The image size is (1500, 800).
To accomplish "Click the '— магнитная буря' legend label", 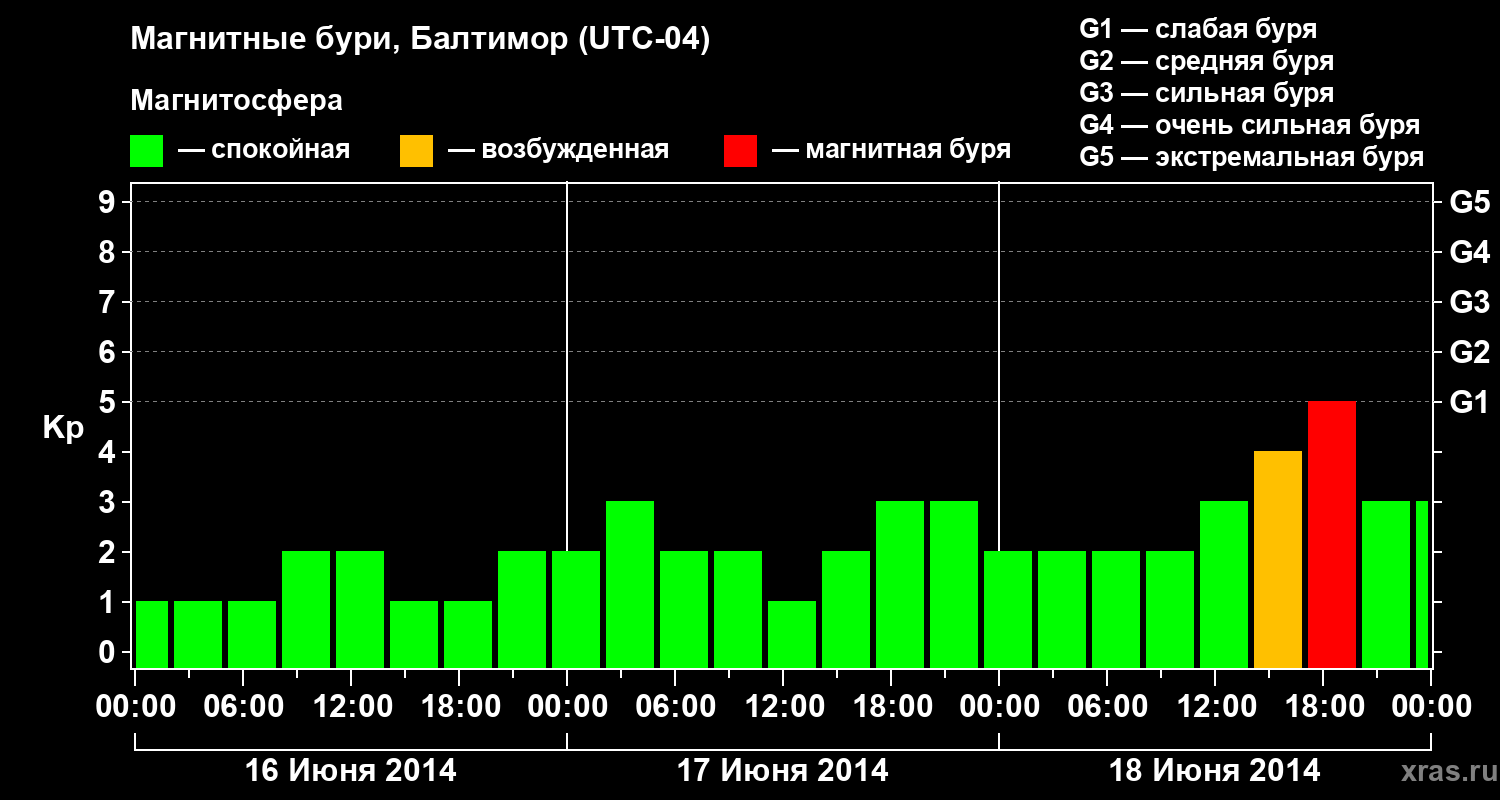I will click(x=892, y=151).
